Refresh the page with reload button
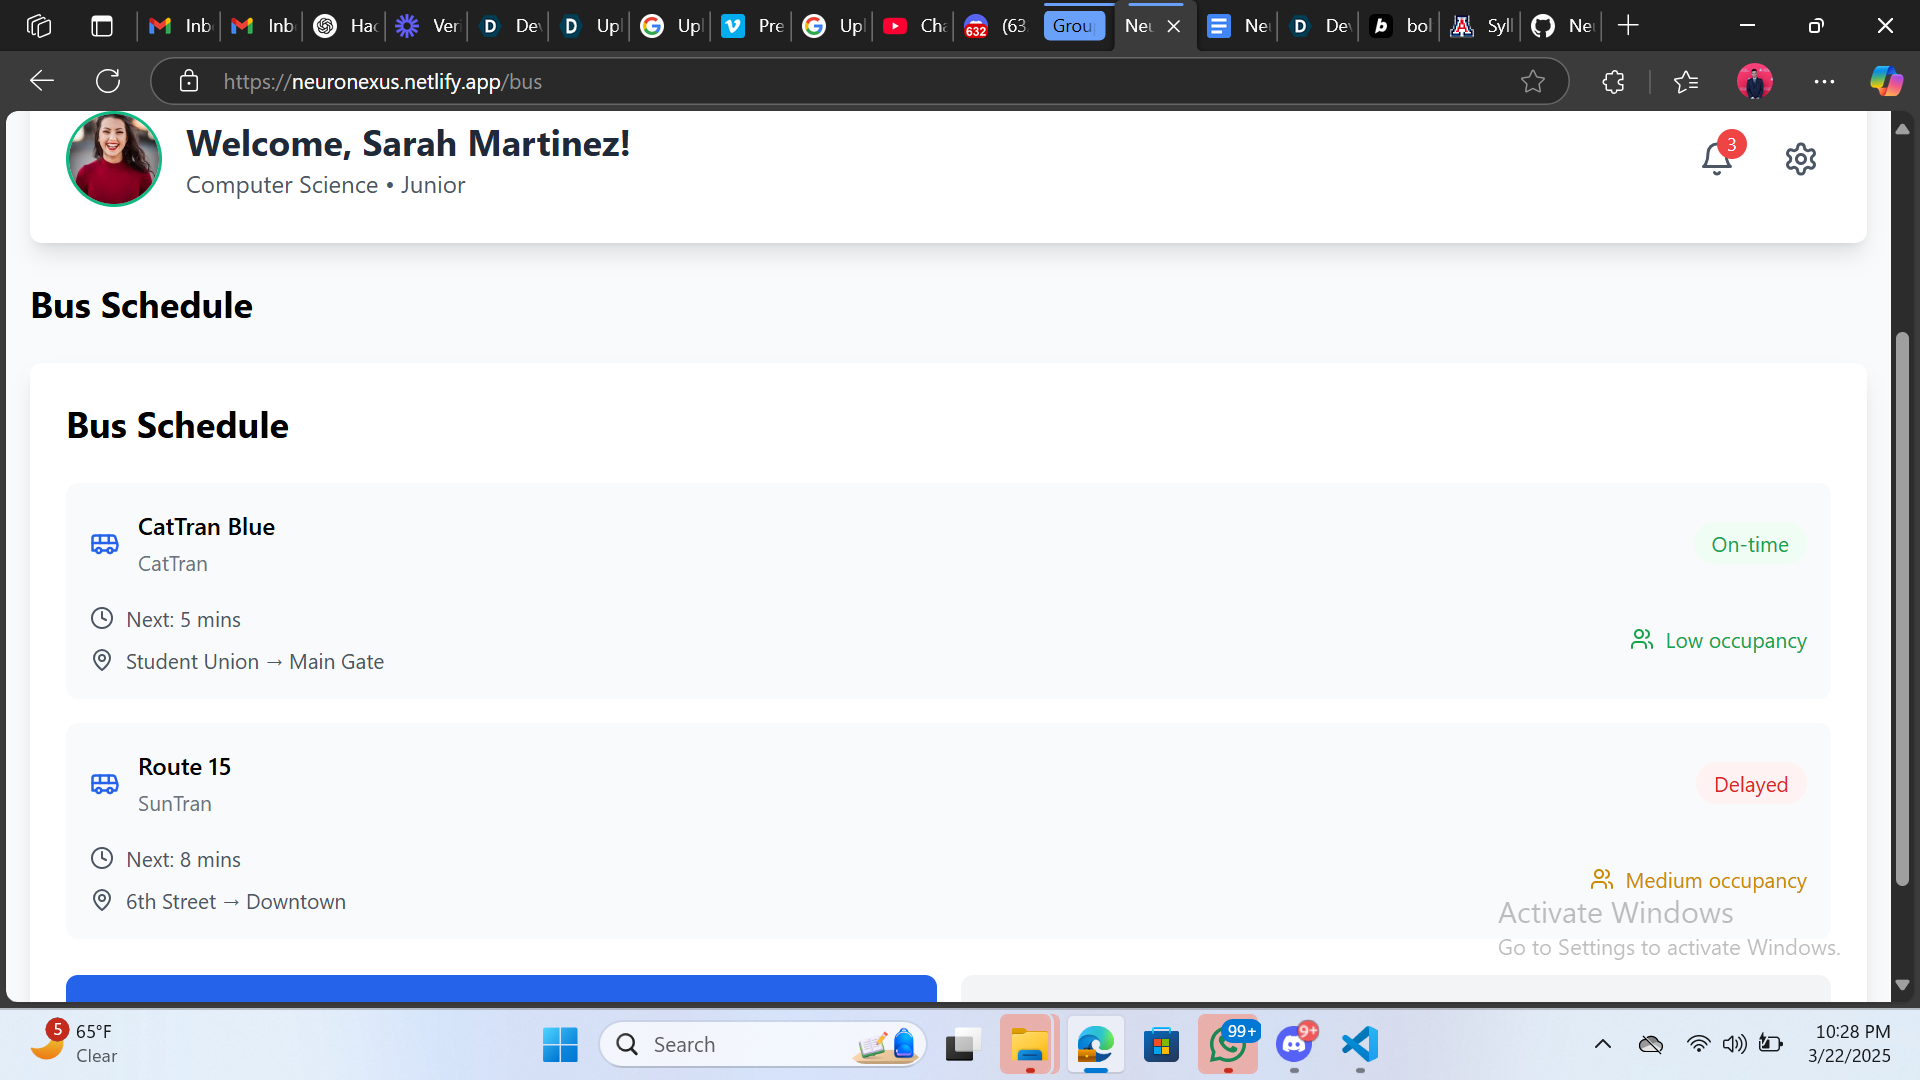Image resolution: width=1920 pixels, height=1080 pixels. pos(108,82)
